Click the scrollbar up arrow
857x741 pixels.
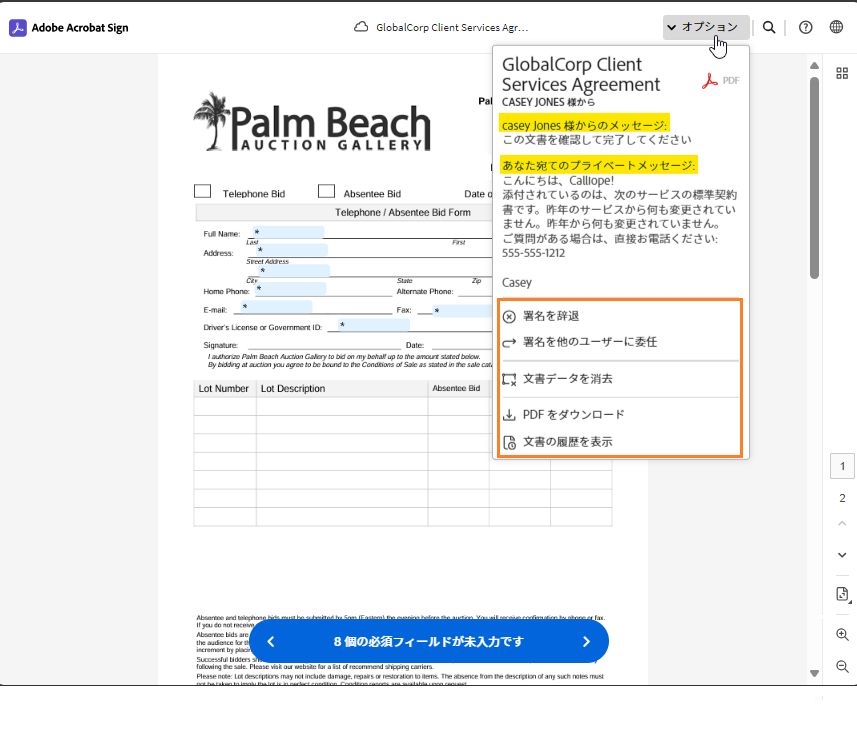(x=814, y=66)
